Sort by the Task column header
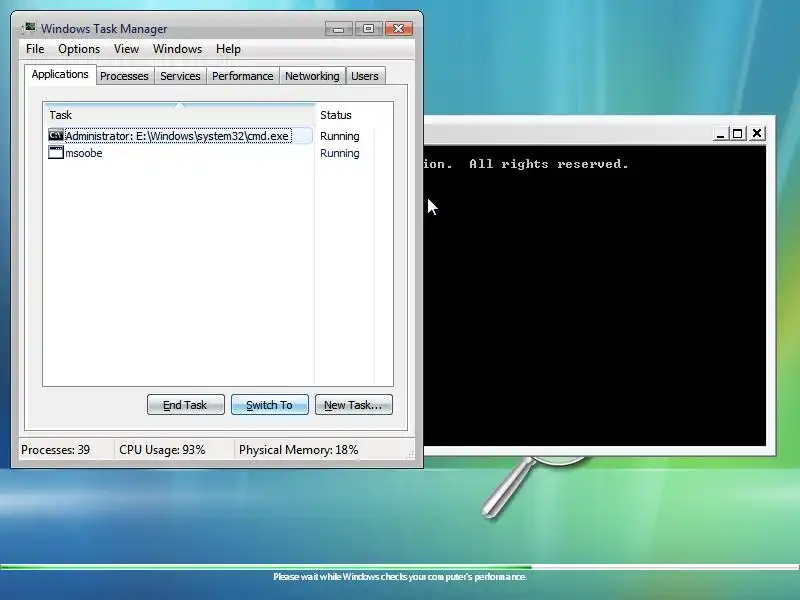 [x=180, y=115]
